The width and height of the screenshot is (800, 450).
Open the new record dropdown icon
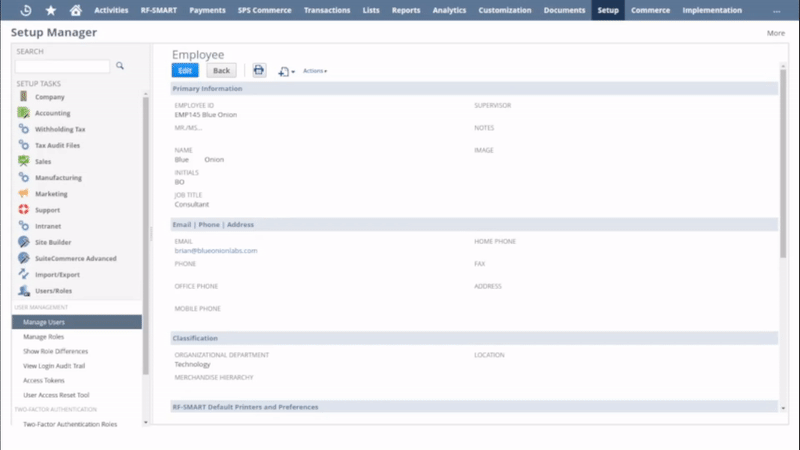(286, 71)
